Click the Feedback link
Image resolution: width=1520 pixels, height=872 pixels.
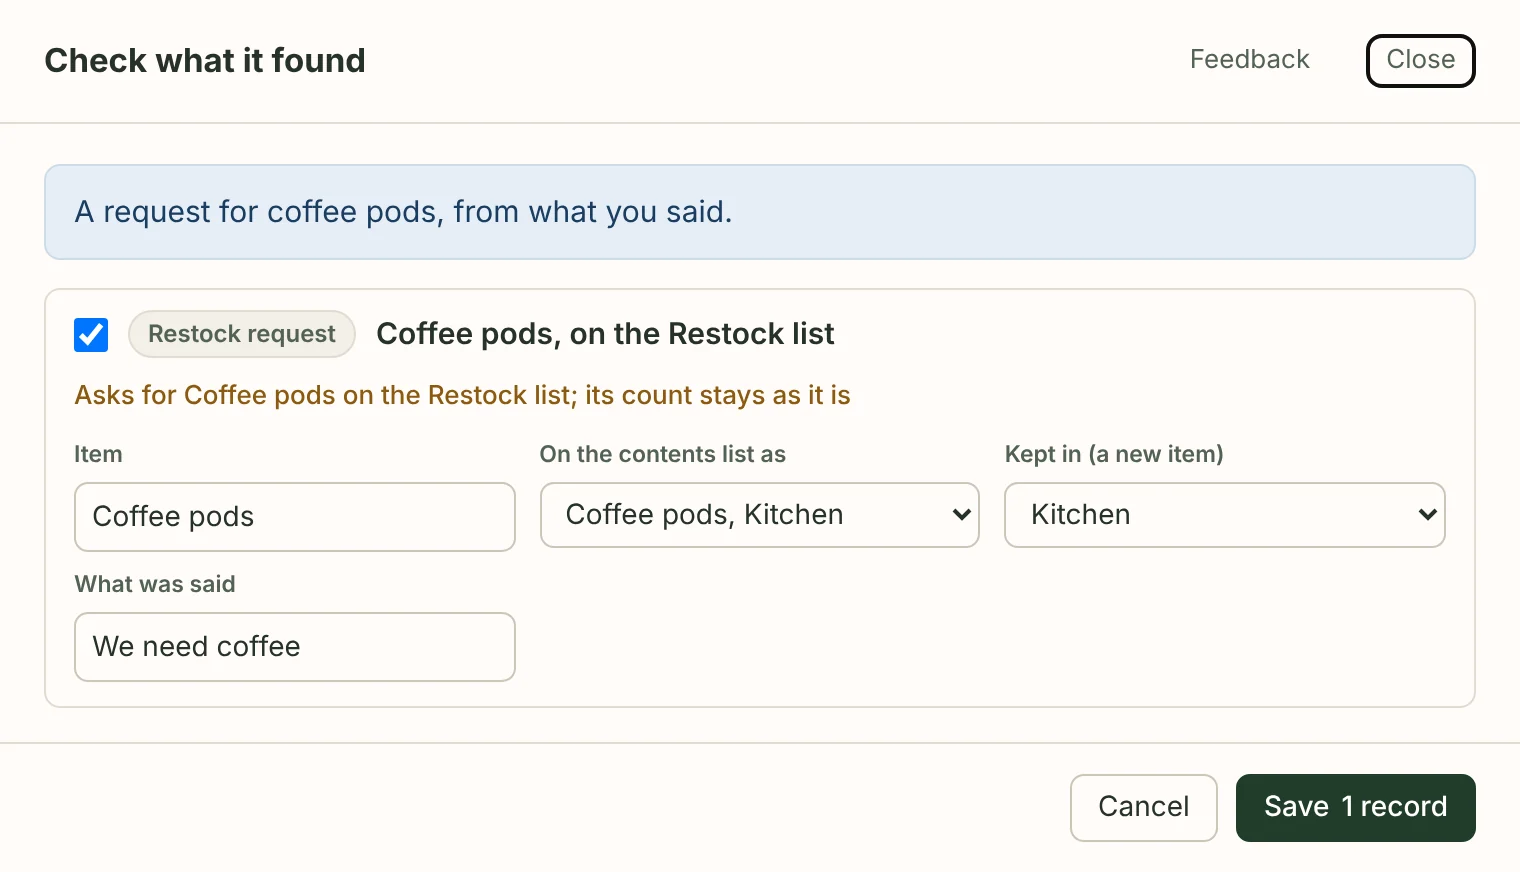pyautogui.click(x=1250, y=60)
